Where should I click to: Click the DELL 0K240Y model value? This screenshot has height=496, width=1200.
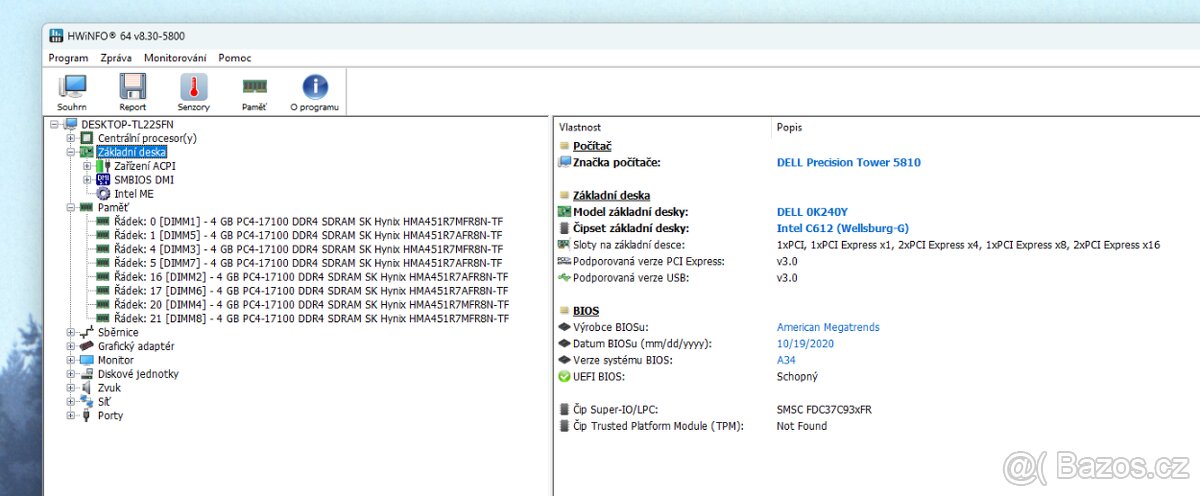click(811, 212)
